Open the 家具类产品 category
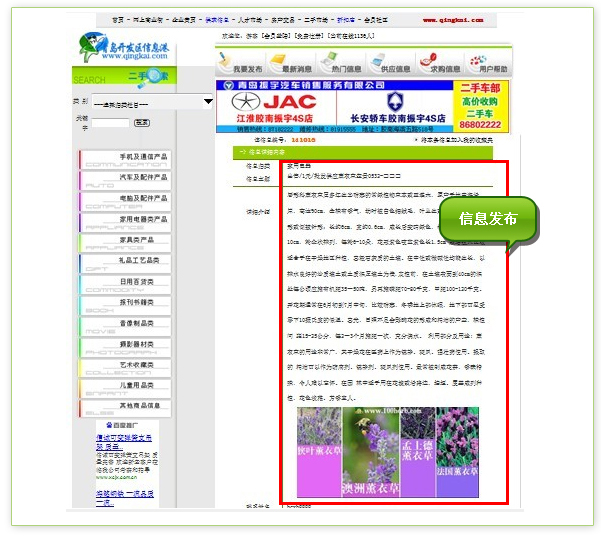This screenshot has height=536, width=601. (x=125, y=243)
